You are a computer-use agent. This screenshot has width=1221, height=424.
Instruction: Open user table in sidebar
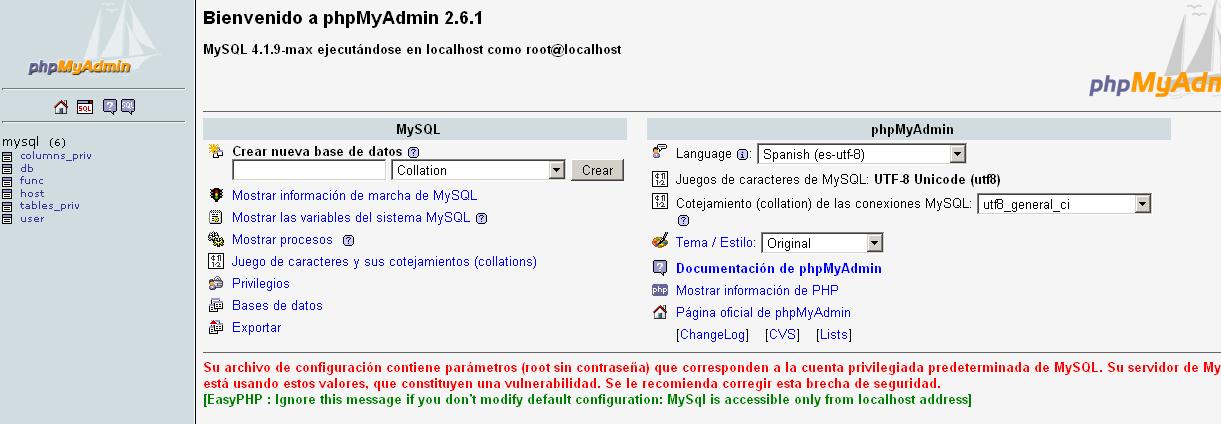click(32, 219)
